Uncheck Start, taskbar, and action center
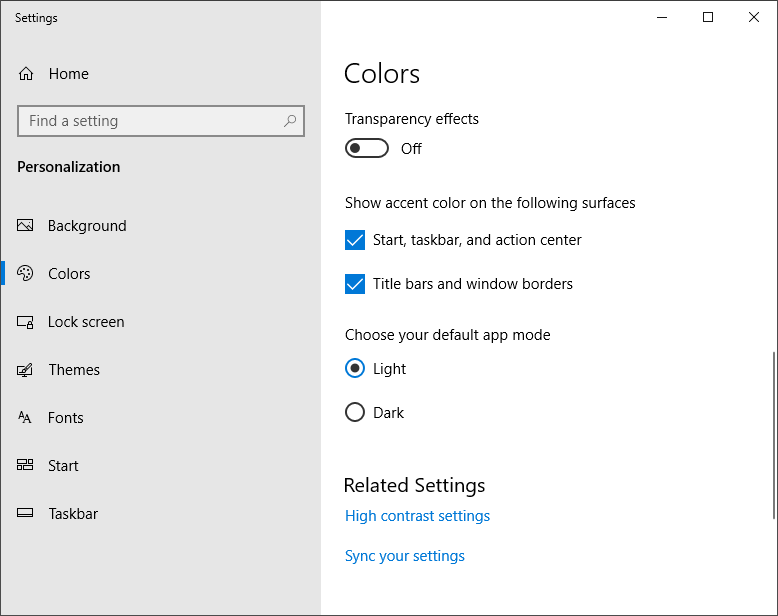Screen dimensions: 778x616 [x=355, y=240]
